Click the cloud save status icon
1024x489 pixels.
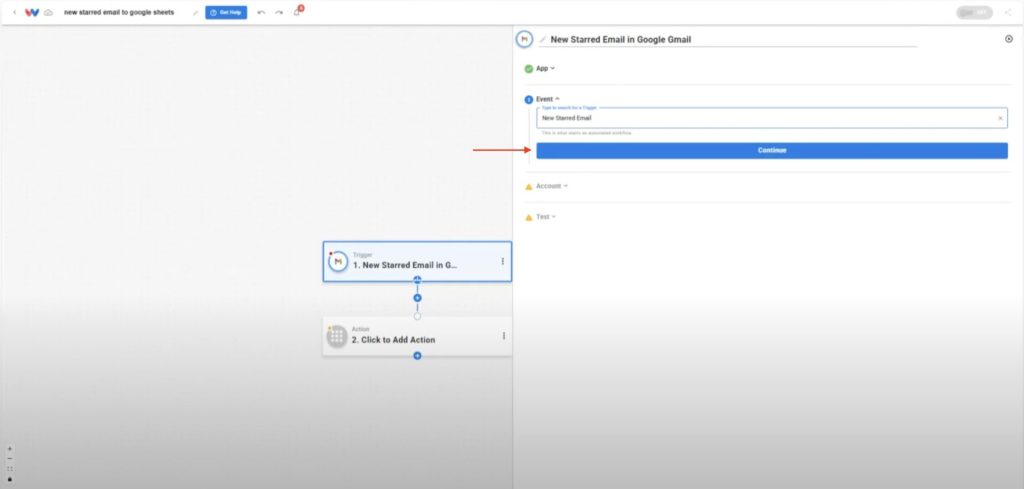coord(48,12)
